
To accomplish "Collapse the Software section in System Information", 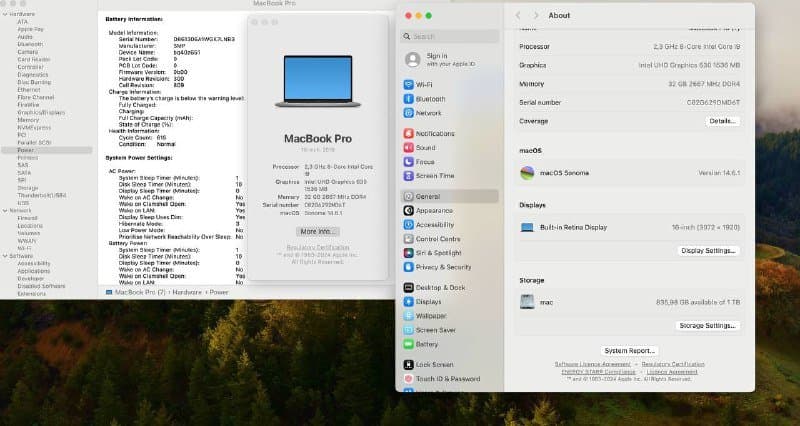I will pyautogui.click(x=5, y=256).
